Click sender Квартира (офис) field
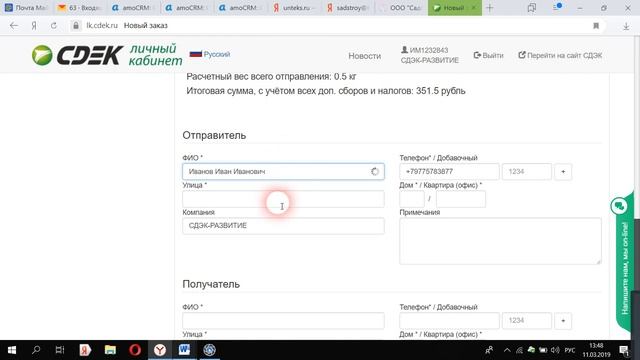This screenshot has width=640, height=360. (460, 199)
